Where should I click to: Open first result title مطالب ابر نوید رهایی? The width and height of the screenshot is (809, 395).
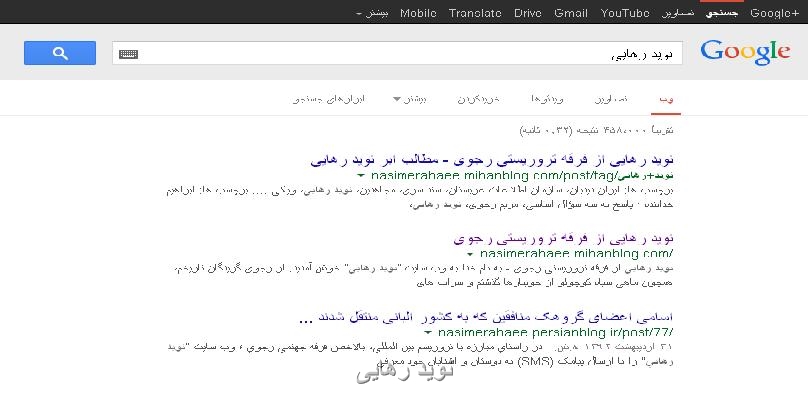click(x=492, y=160)
